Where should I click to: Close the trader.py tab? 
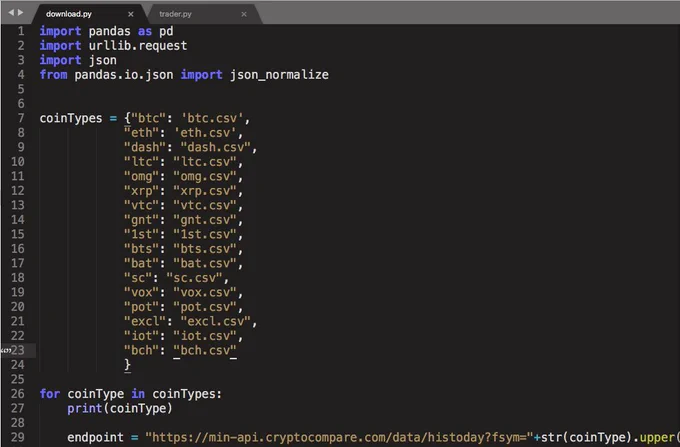(x=244, y=14)
